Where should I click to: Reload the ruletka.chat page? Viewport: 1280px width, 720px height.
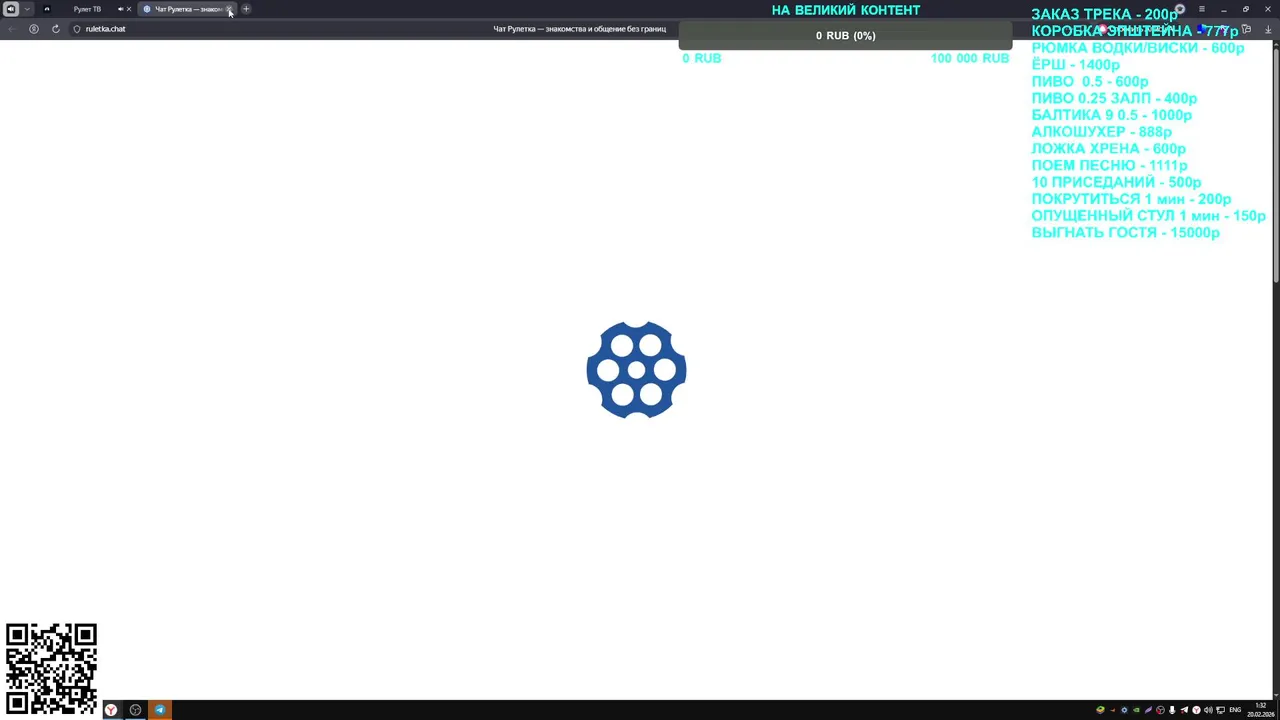click(x=55, y=29)
